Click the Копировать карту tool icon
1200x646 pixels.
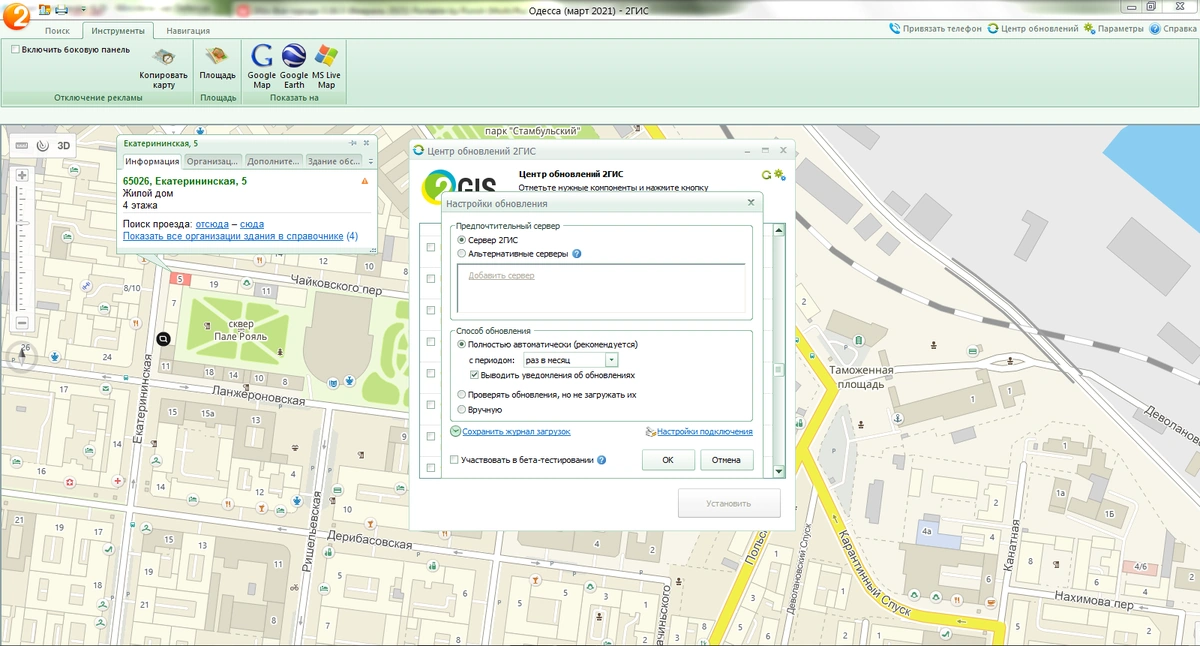[164, 59]
